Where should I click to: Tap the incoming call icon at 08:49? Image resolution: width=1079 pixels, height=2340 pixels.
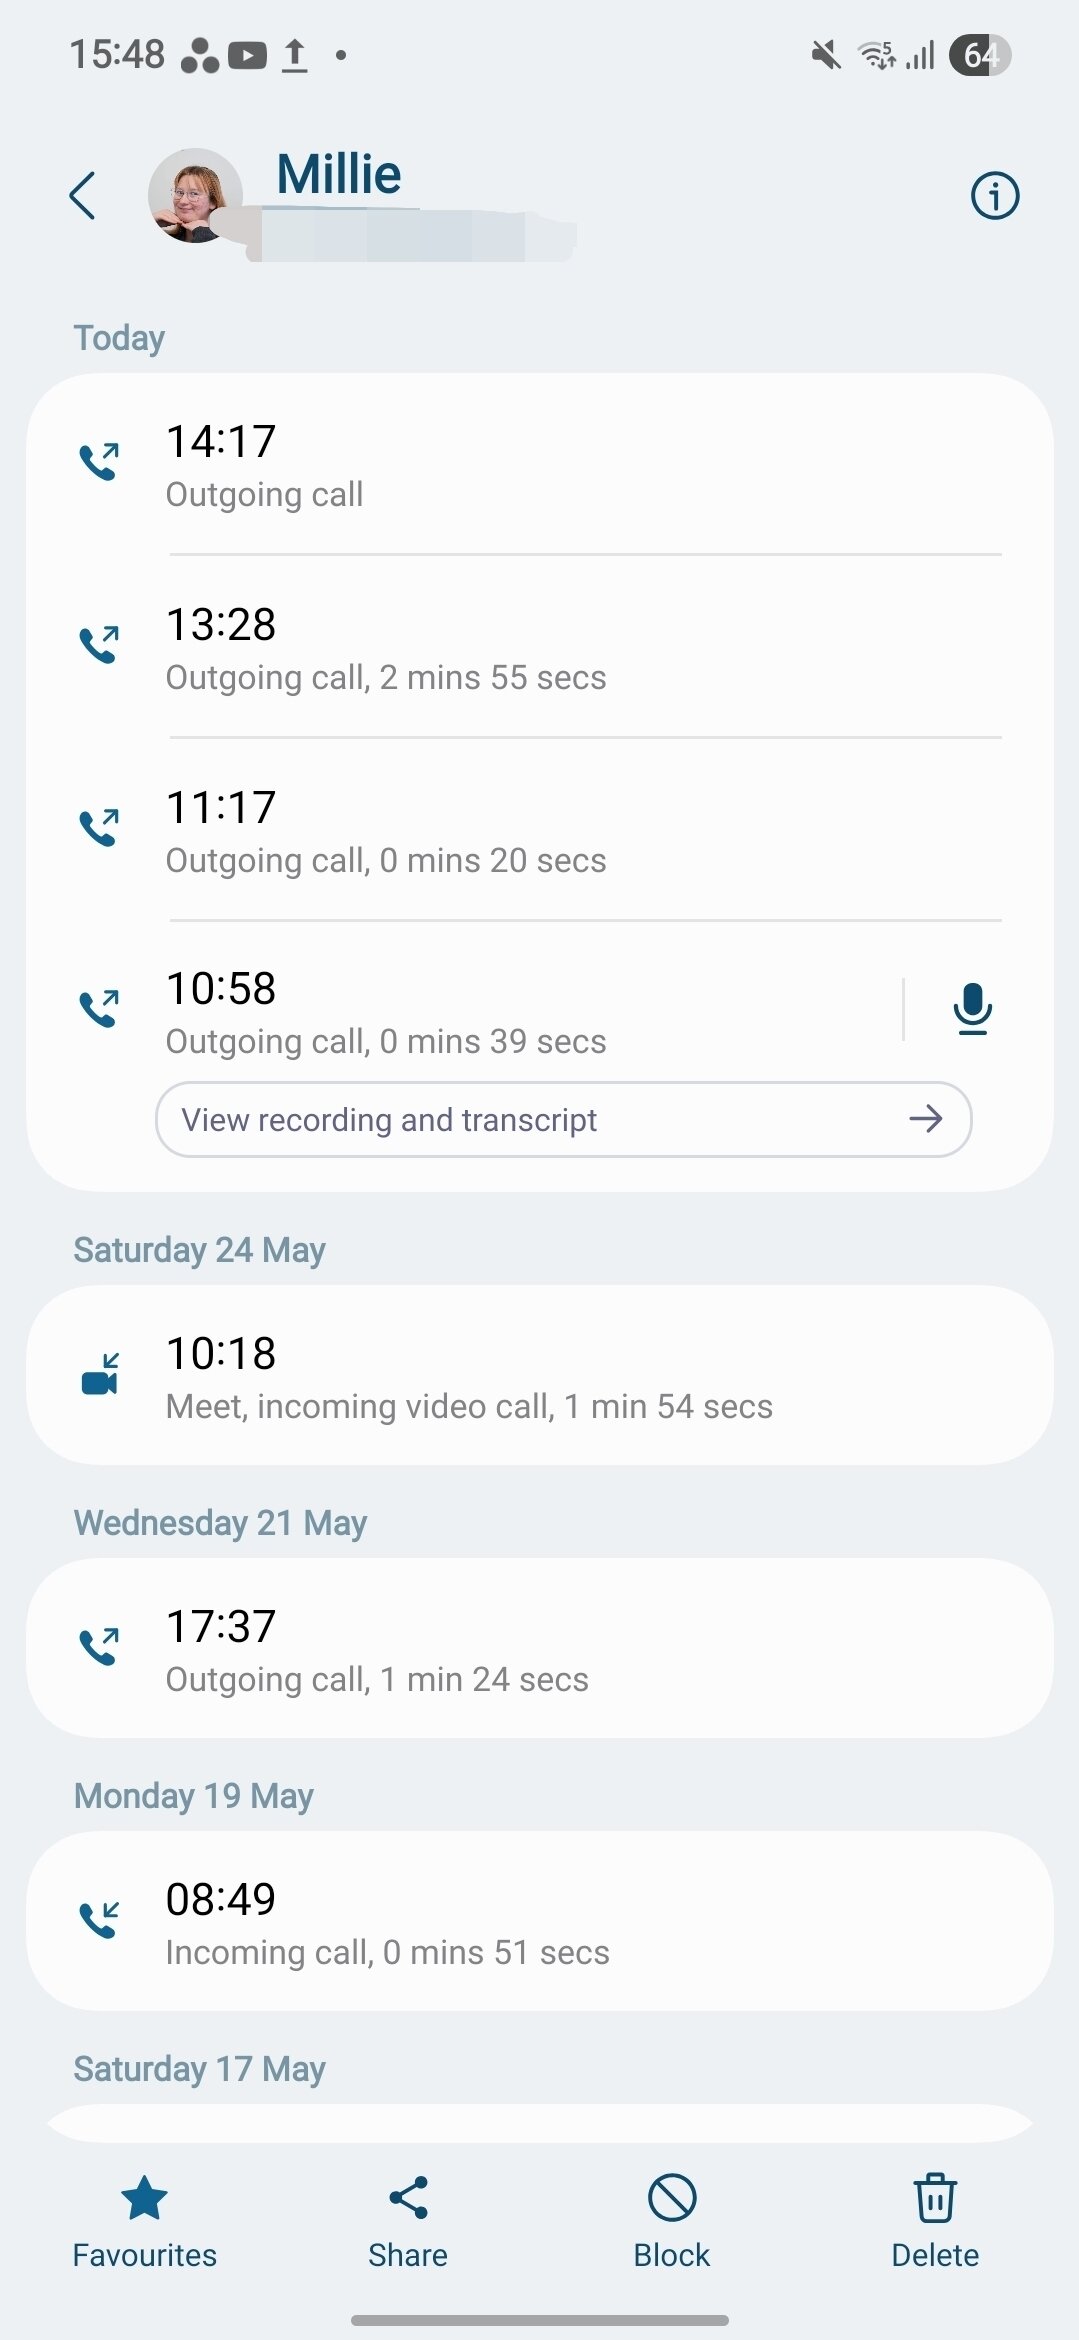[x=100, y=1919]
